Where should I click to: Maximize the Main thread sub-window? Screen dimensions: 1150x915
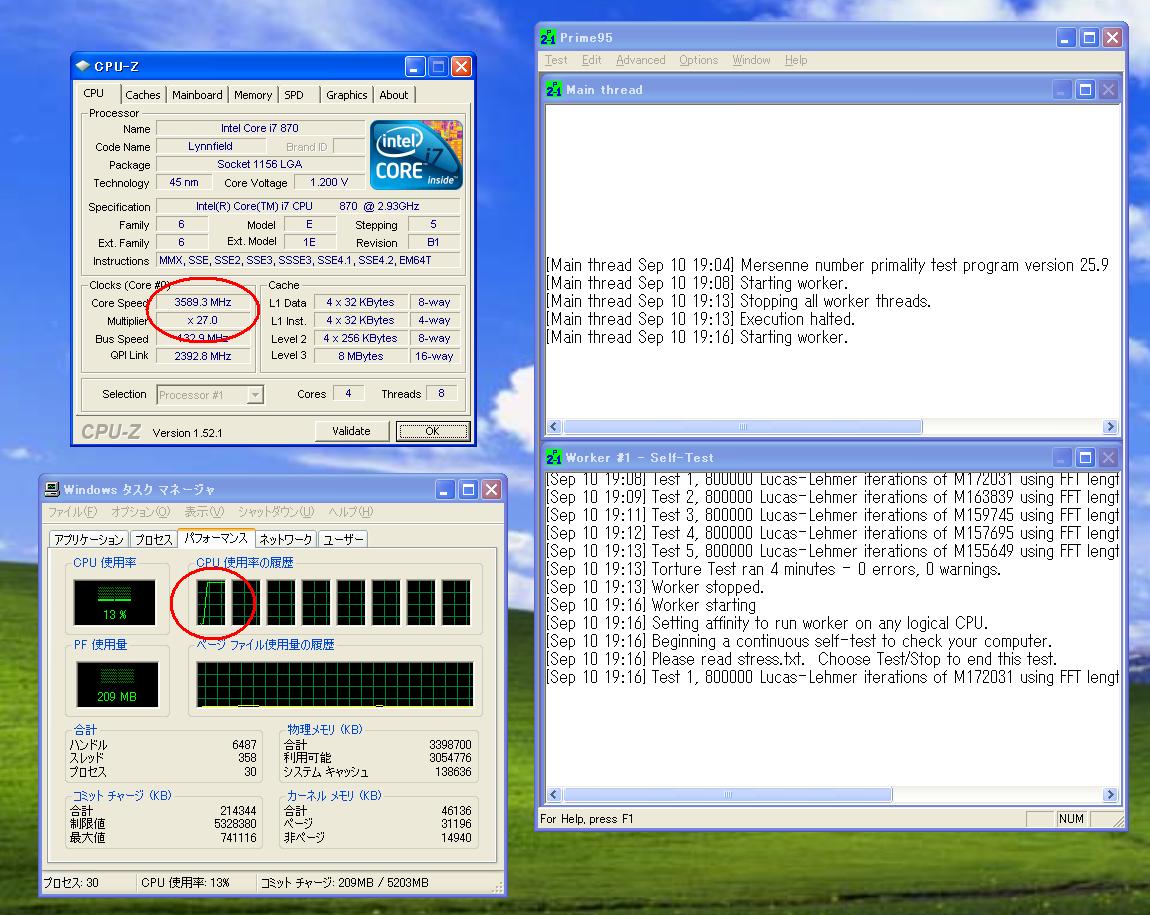(1085, 89)
